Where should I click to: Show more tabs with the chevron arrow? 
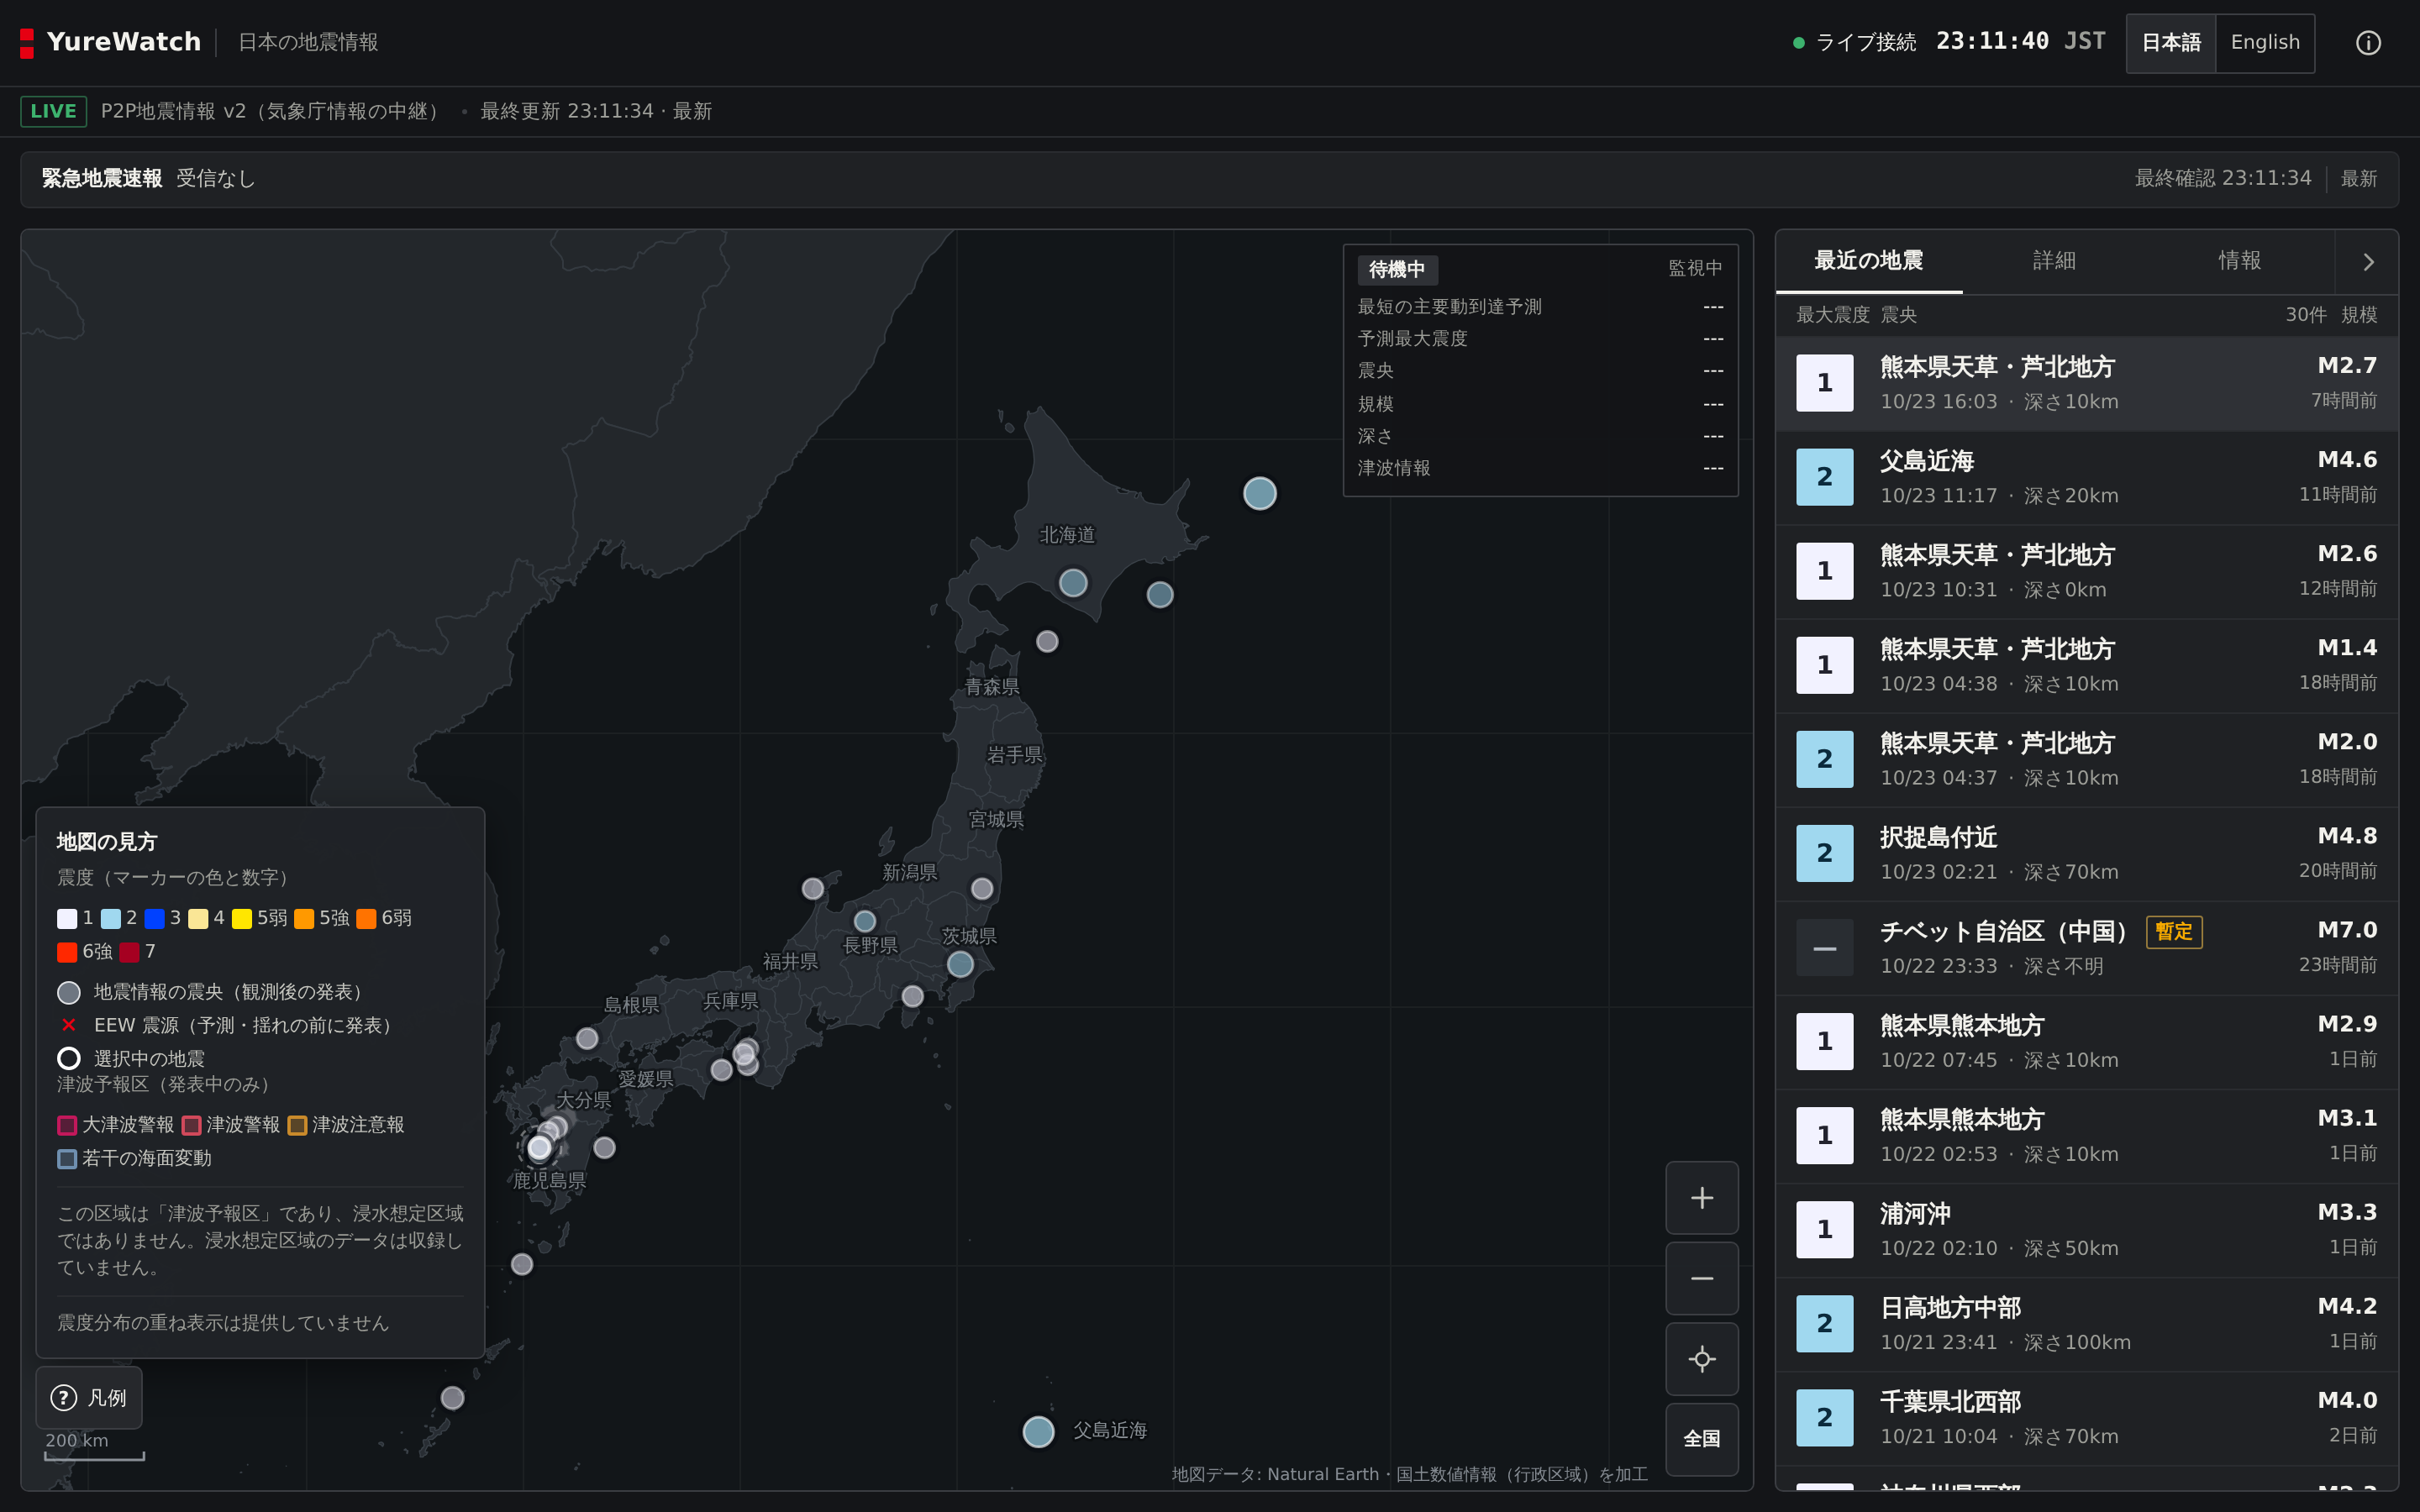coord(2367,262)
